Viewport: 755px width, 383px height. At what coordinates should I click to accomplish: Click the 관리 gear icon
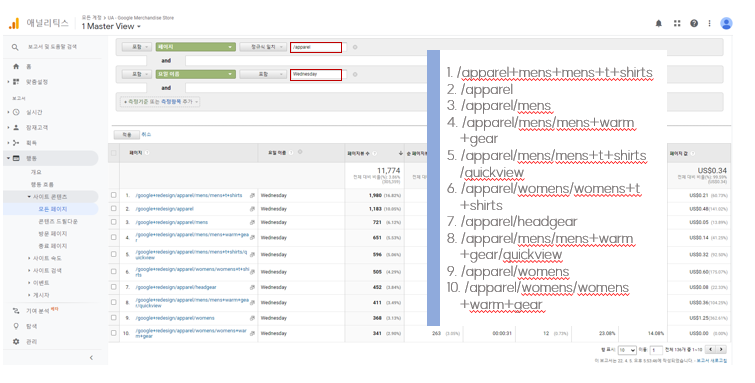pos(16,342)
